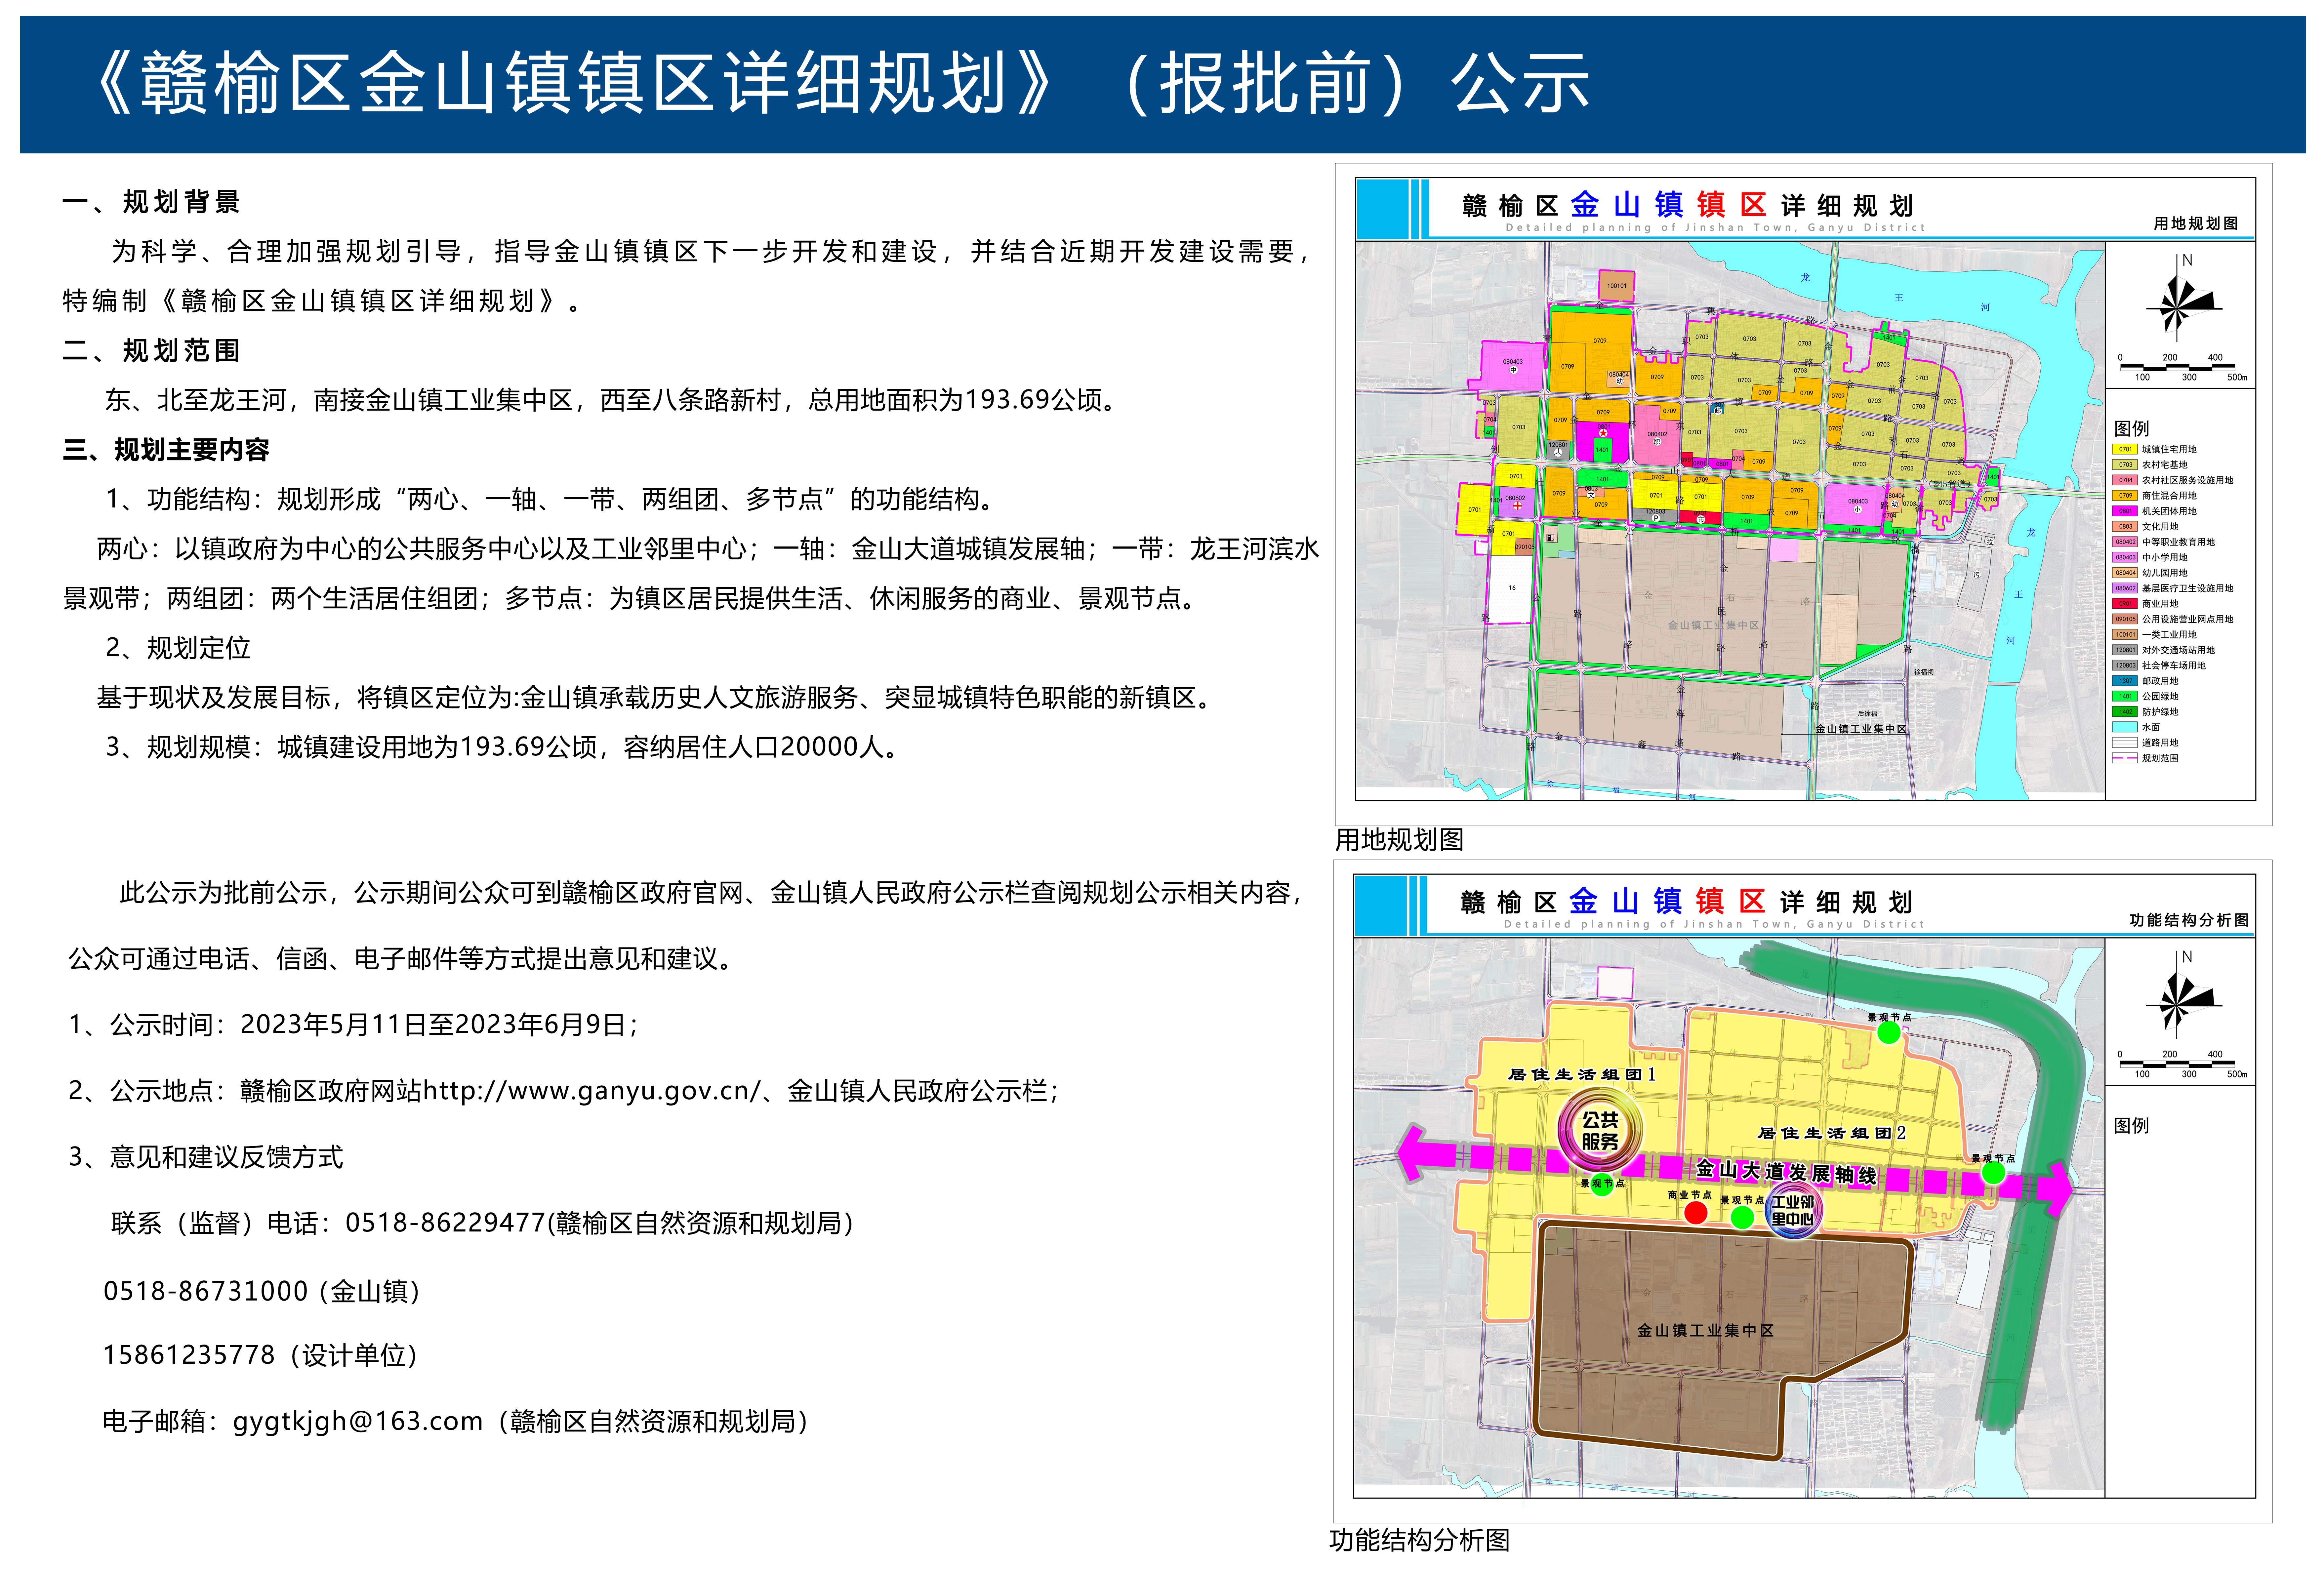Select the 080404 幼儿园用地 swatch
This screenshot has height=1571, width=2324.
coord(2125,573)
